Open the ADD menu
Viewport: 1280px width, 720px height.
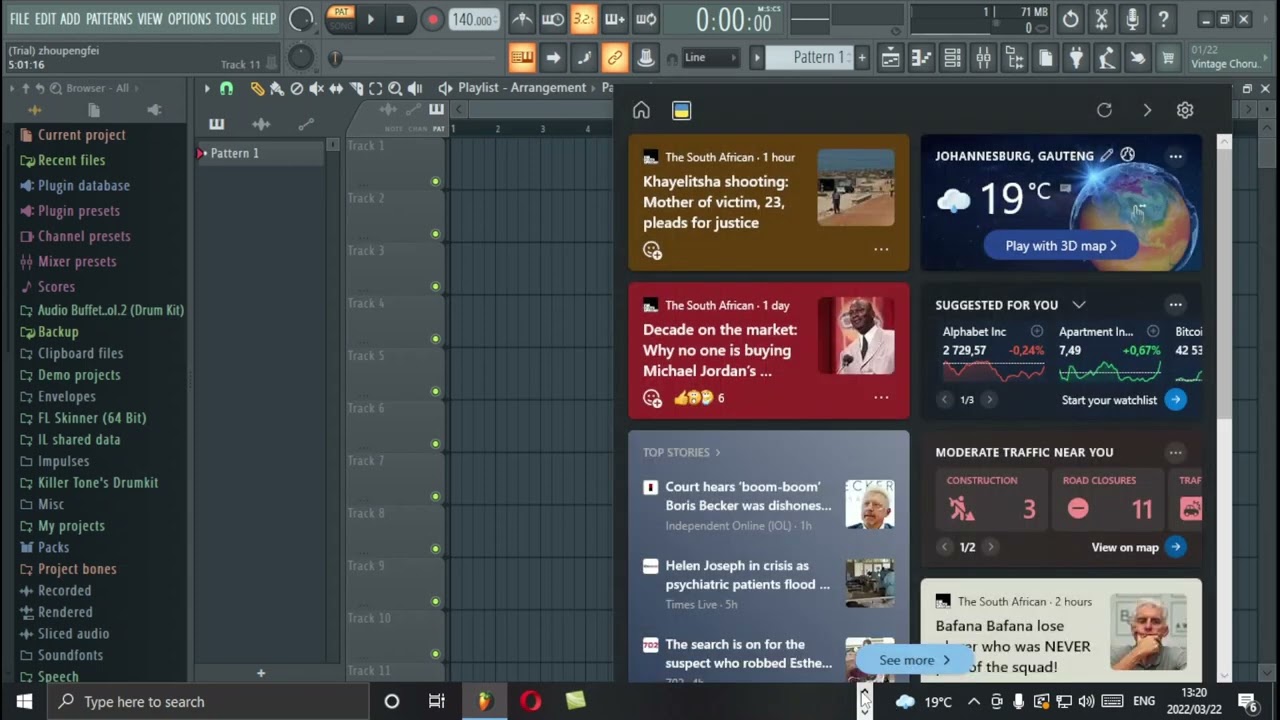point(70,19)
